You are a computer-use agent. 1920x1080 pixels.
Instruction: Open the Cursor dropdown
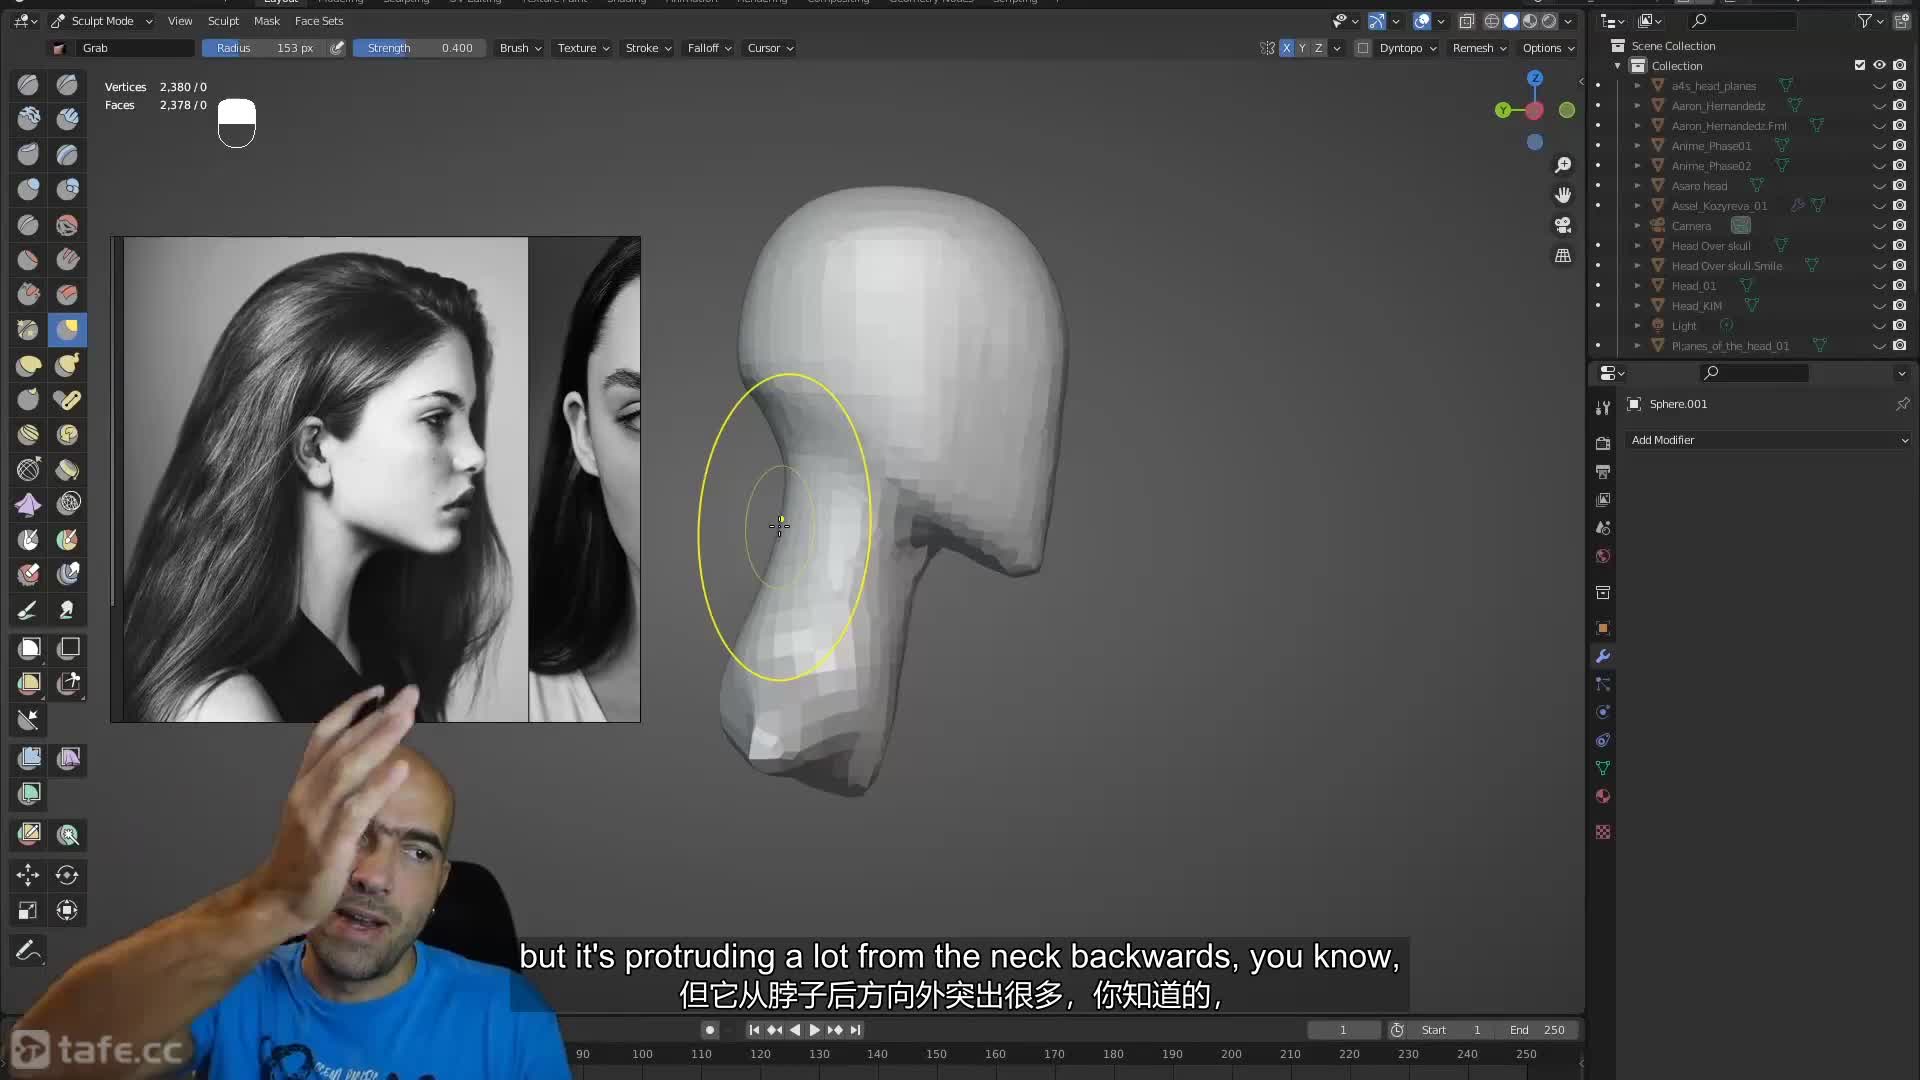pos(770,48)
